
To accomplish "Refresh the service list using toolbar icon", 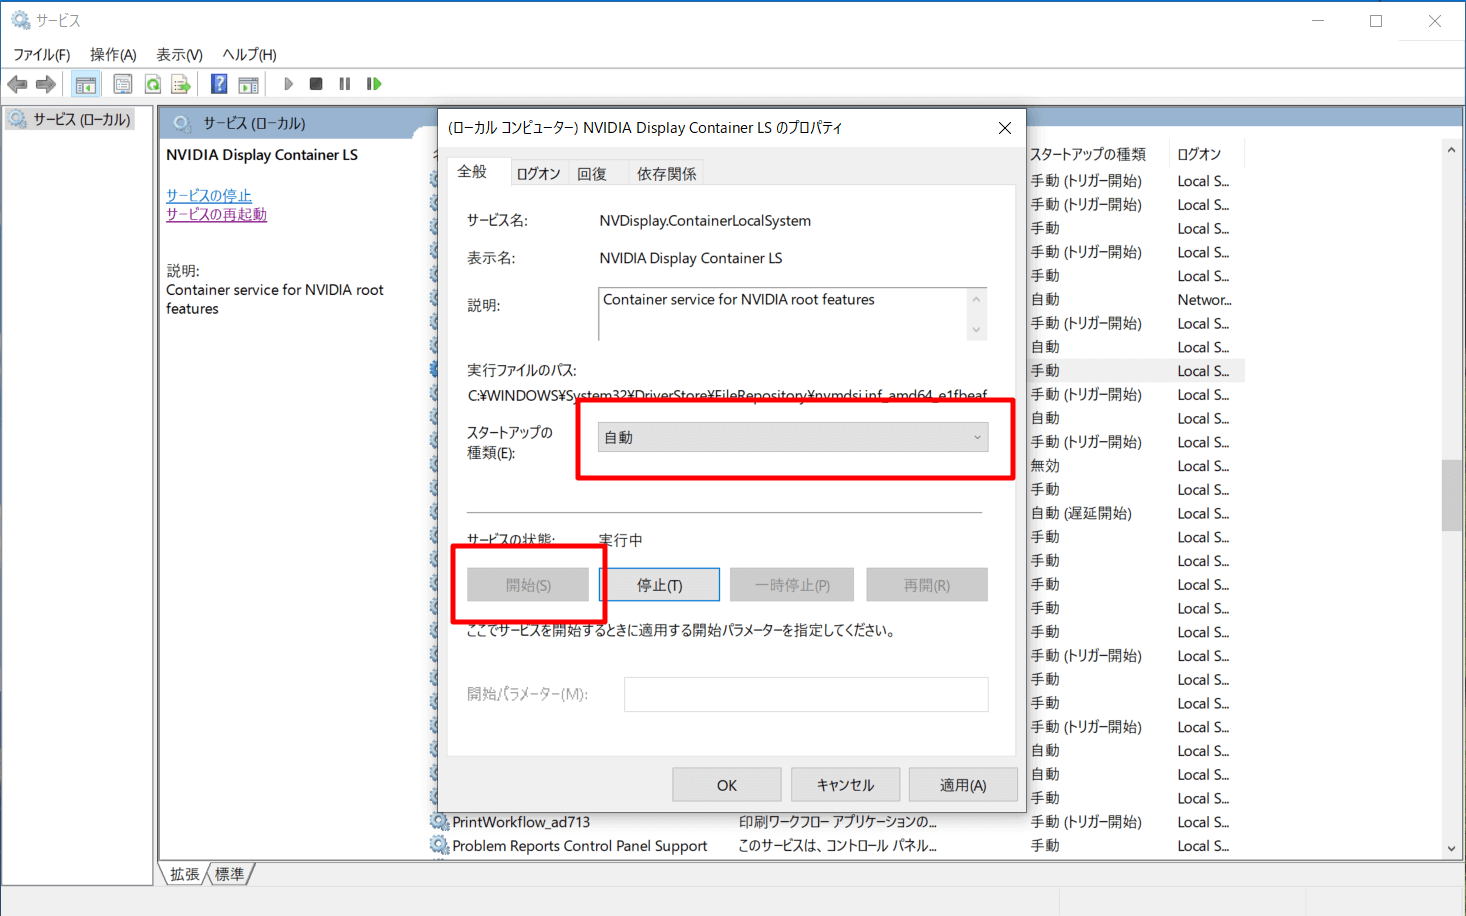I will pyautogui.click(x=152, y=83).
